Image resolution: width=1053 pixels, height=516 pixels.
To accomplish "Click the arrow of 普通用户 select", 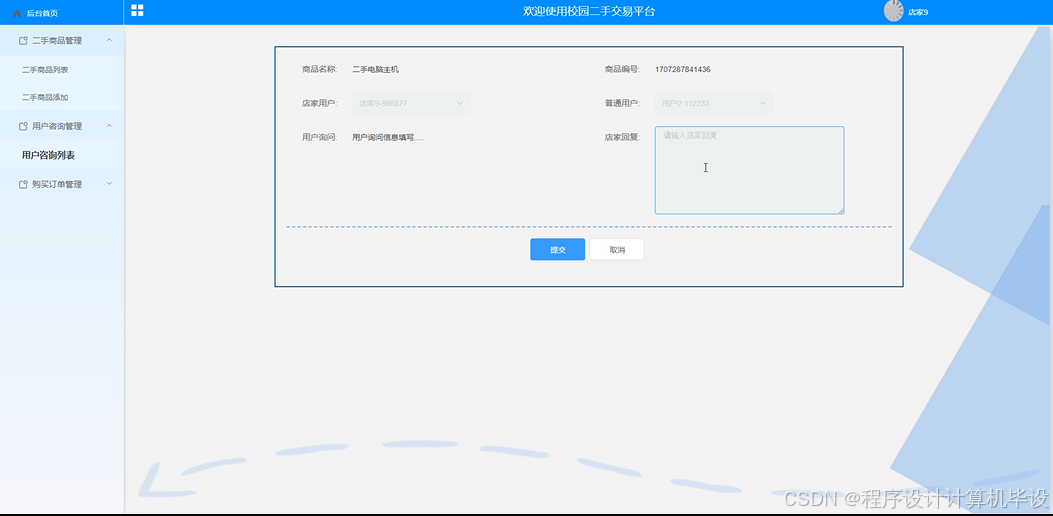I will click(763, 103).
